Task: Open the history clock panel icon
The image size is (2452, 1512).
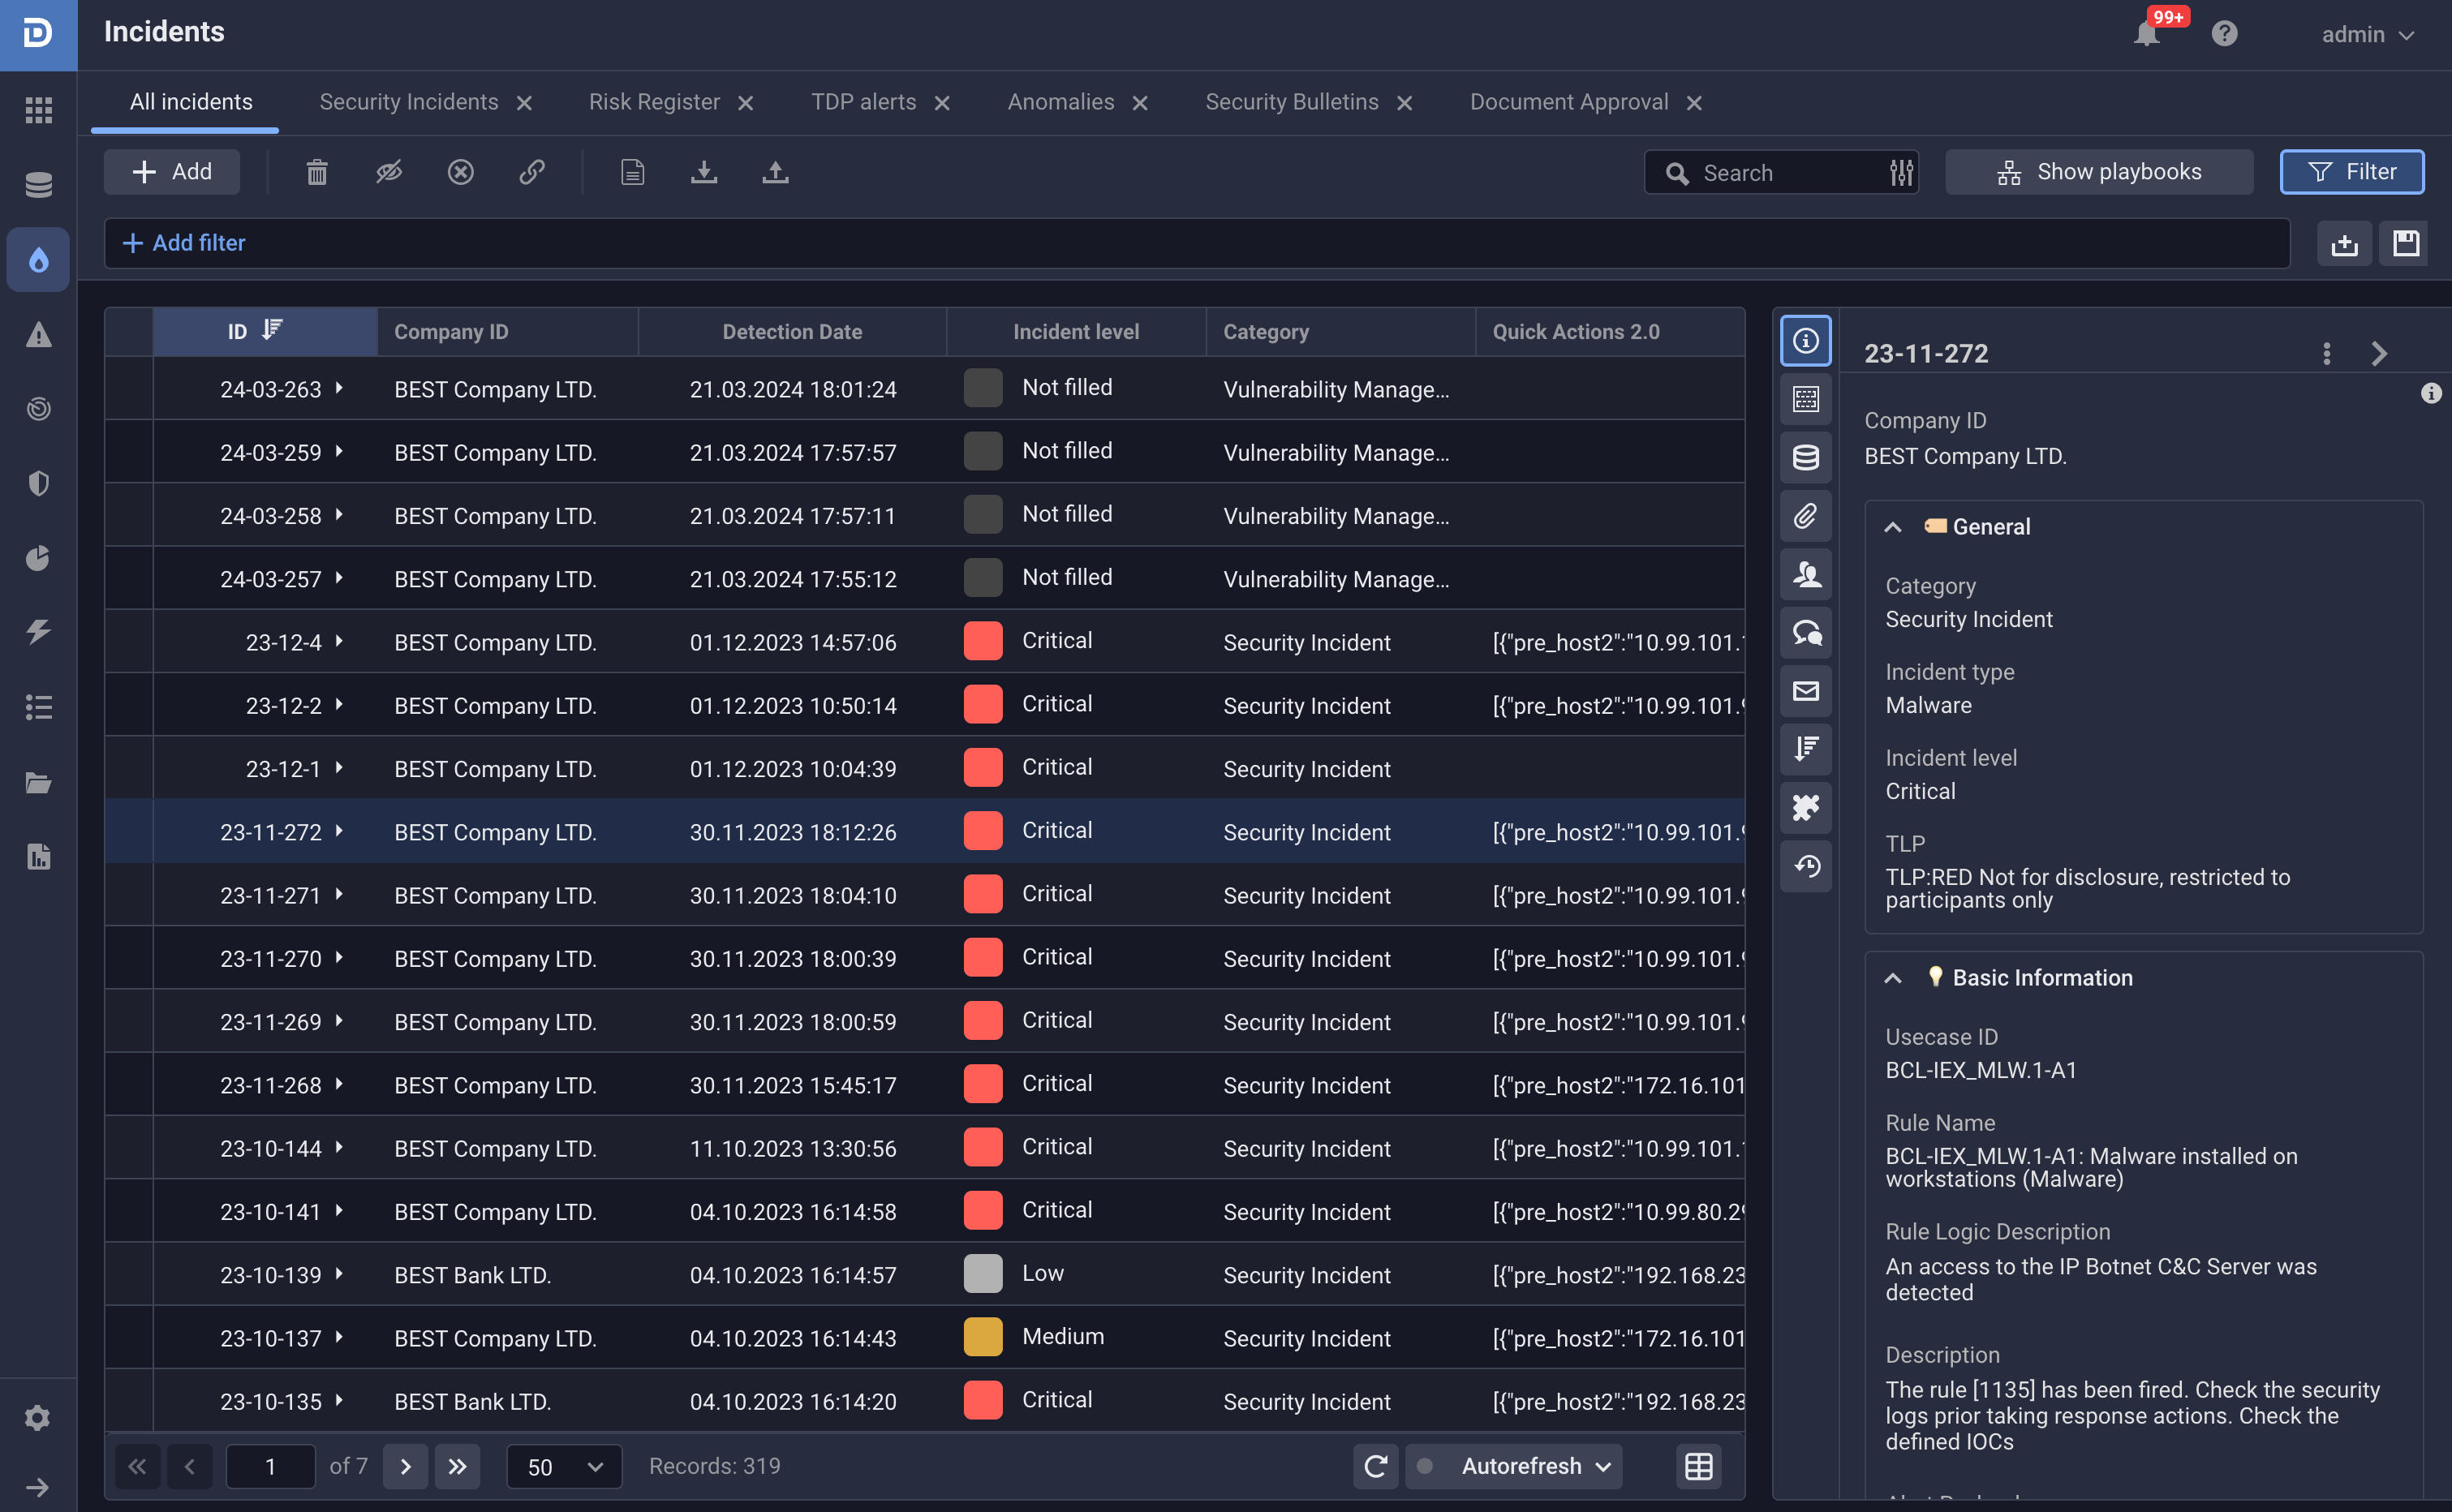Action: [1806, 866]
